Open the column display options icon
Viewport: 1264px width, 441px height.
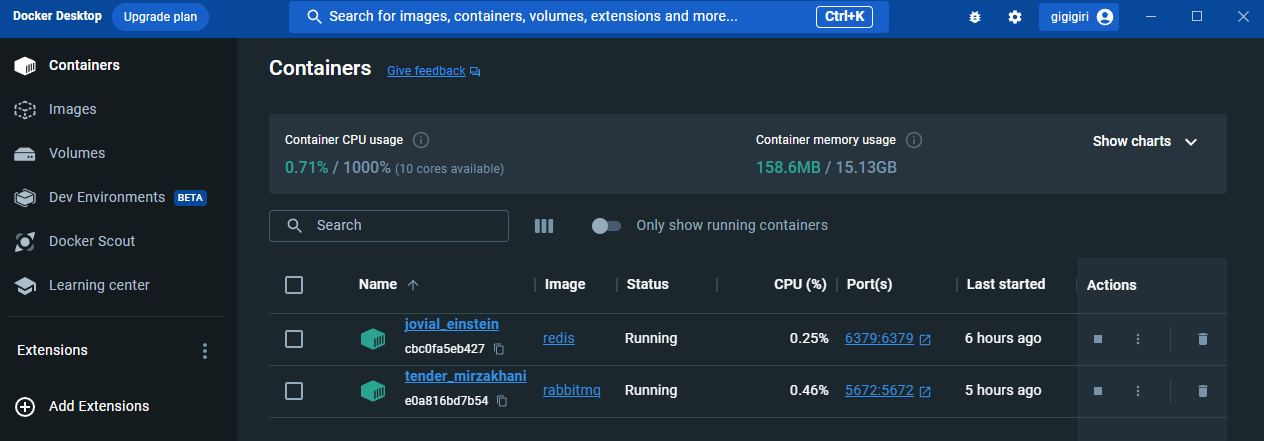[x=544, y=226]
